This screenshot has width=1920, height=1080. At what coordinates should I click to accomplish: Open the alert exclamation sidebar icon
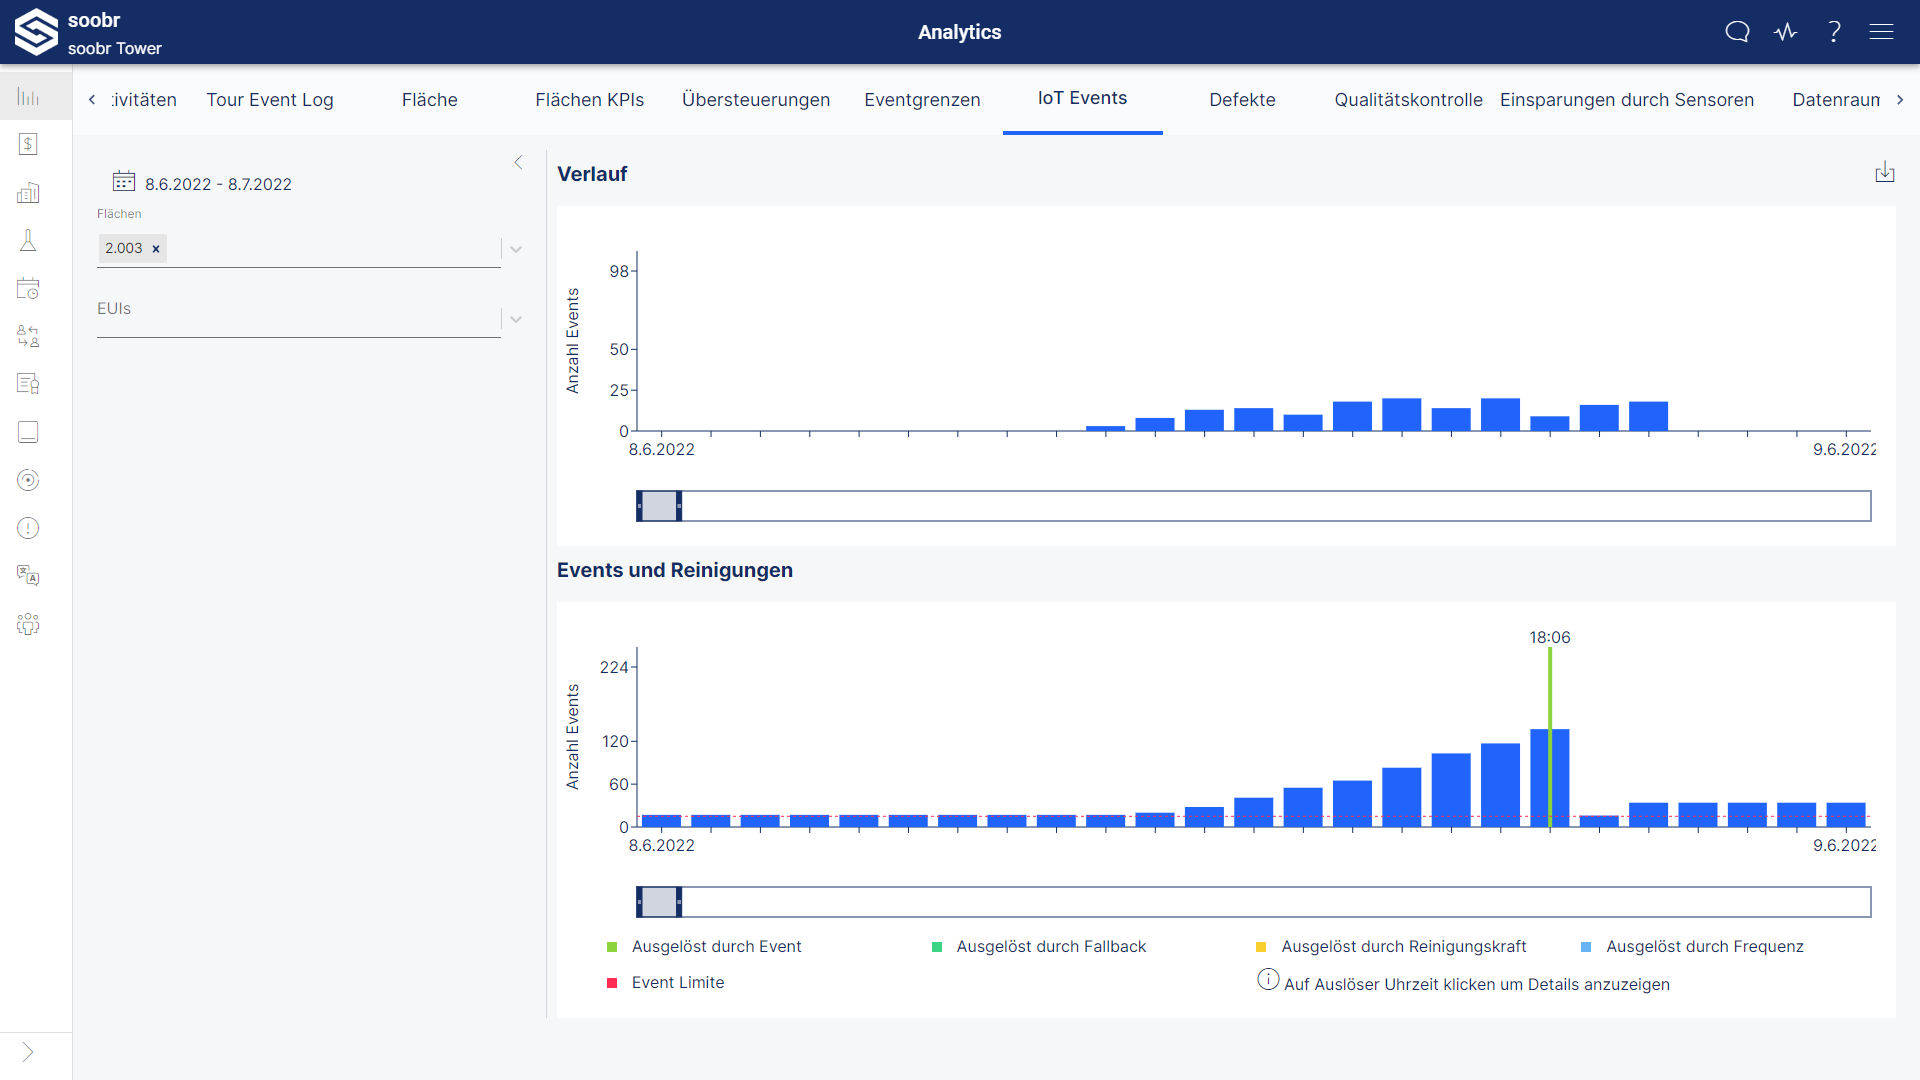point(28,528)
